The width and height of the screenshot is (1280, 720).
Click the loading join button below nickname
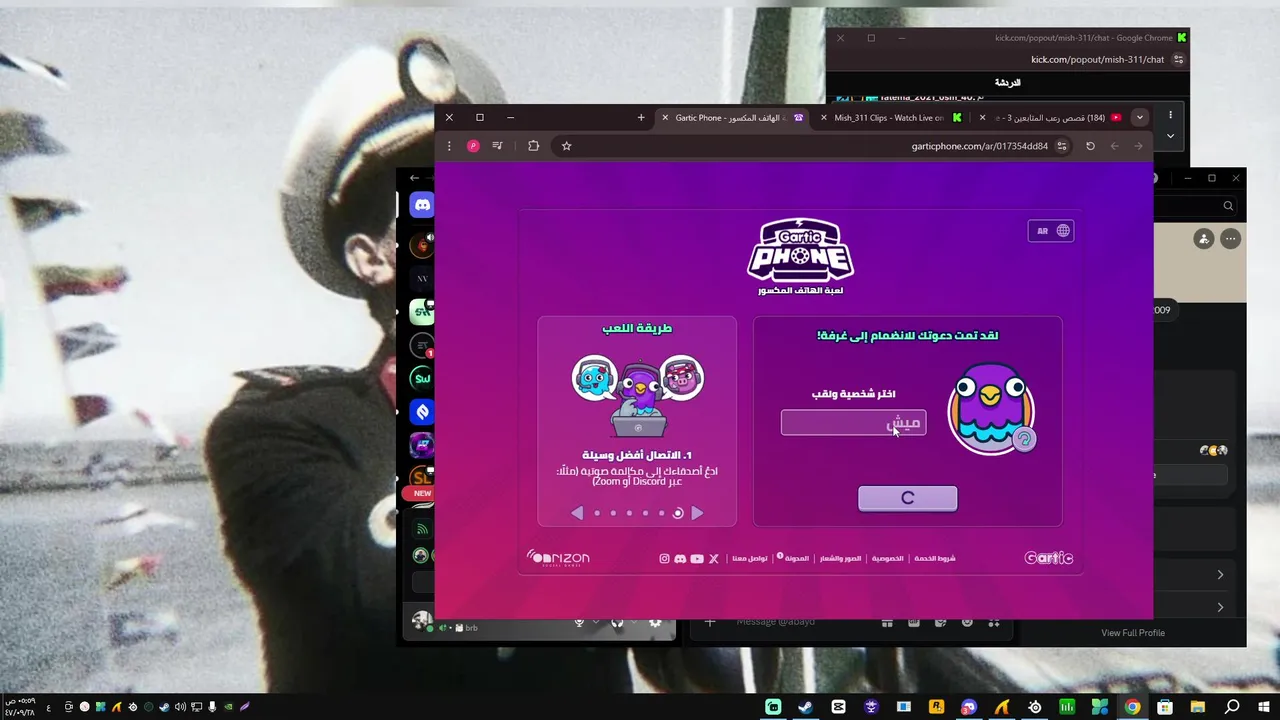(907, 498)
